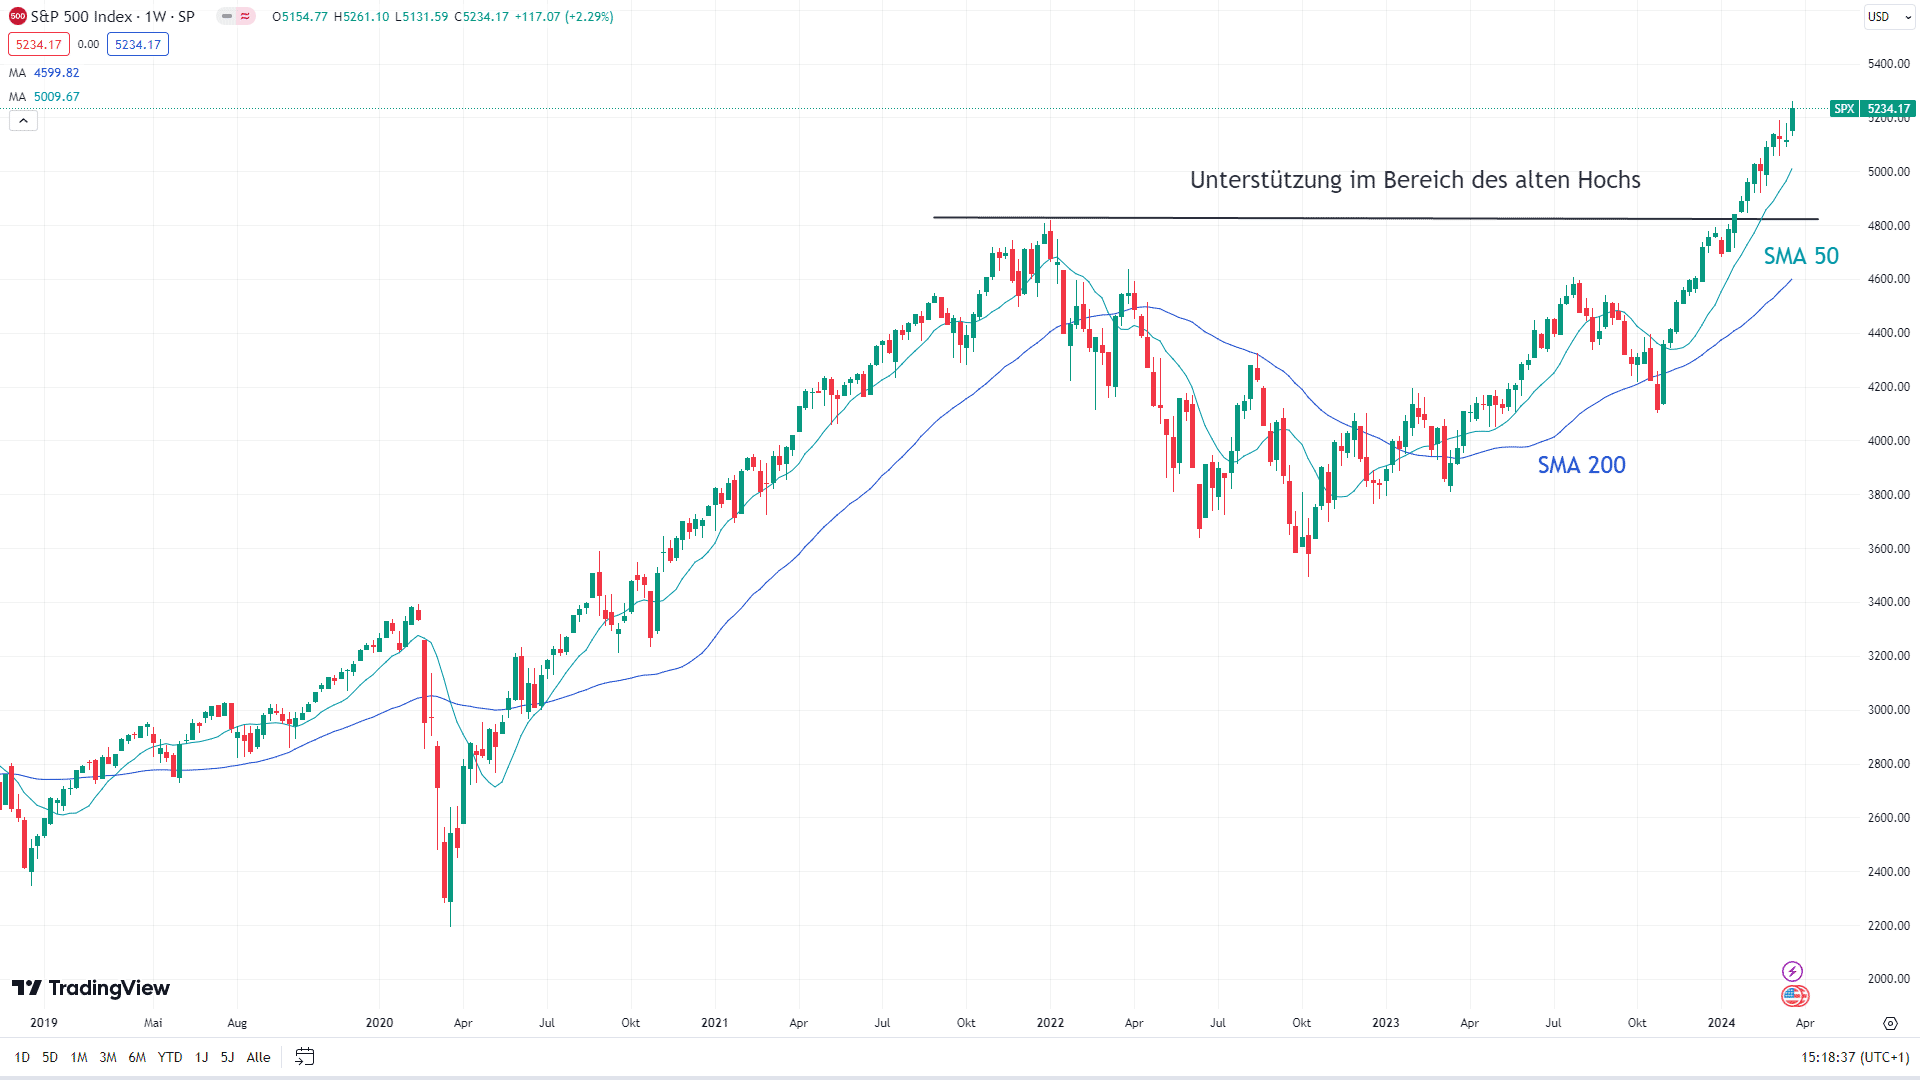Click the TradingView logo
This screenshot has height=1080, width=1920.
click(x=91, y=988)
